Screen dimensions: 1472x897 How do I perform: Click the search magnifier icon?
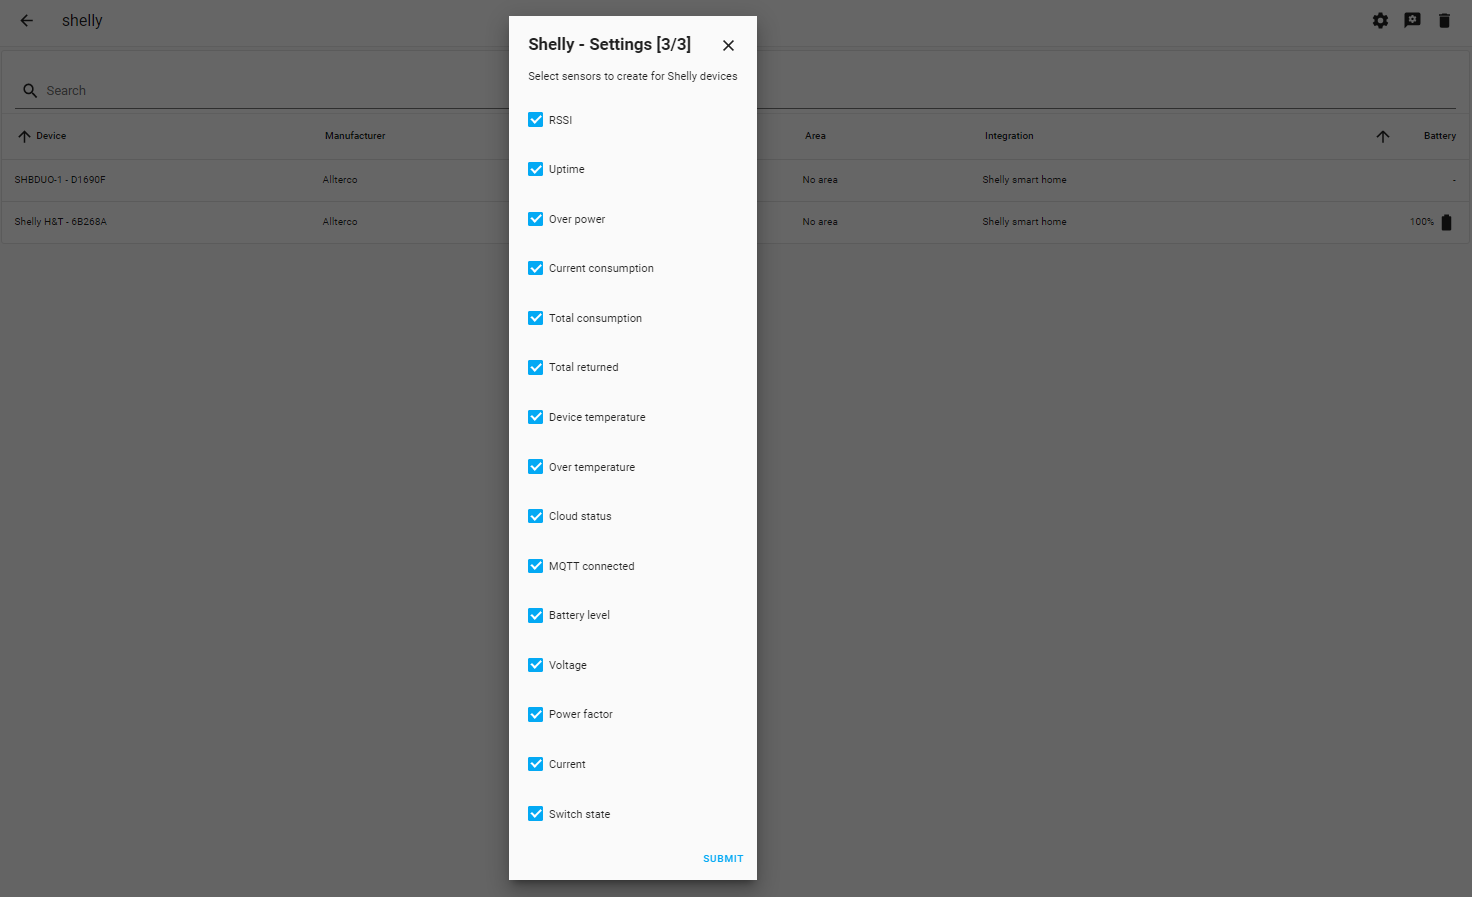tap(30, 90)
